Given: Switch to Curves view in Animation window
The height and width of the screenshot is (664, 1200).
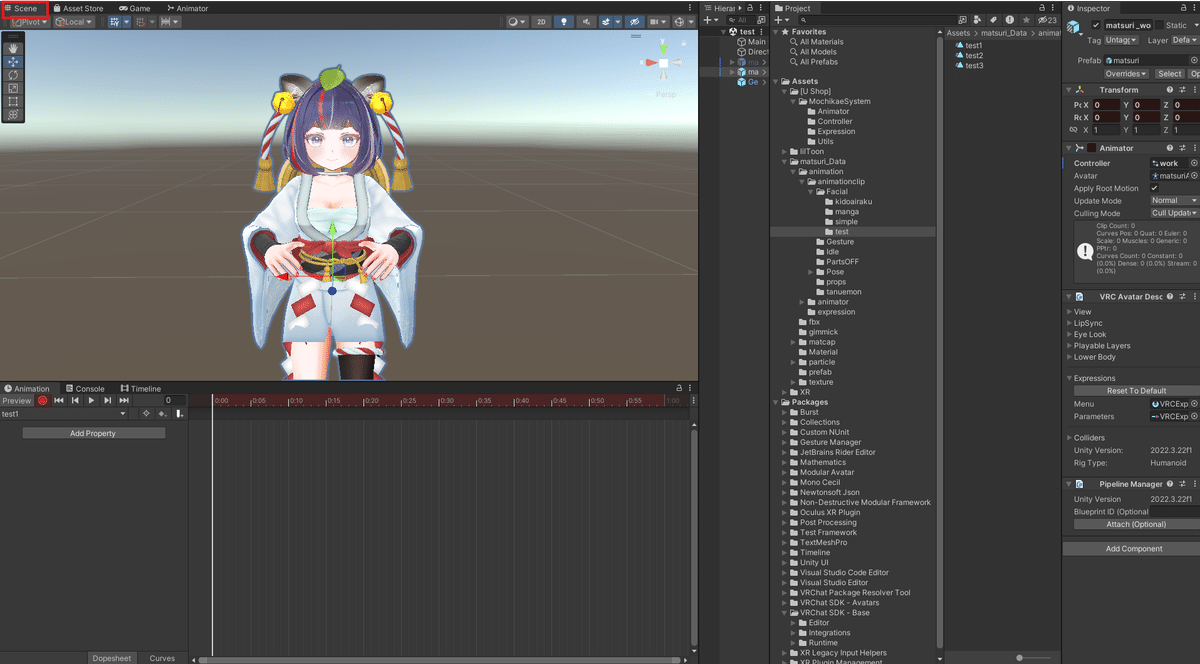Looking at the screenshot, I should click(162, 658).
